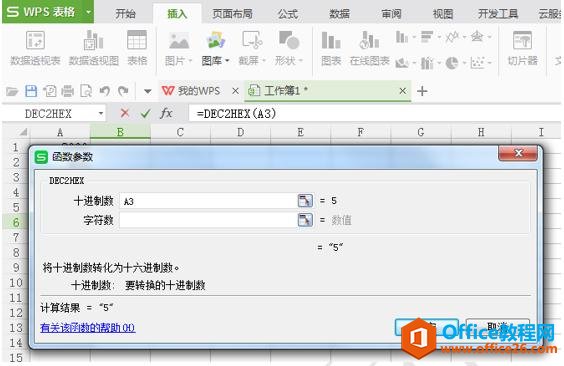Click the Screenshot (截屏) icon
Viewport: 564px width, 366px height.
tap(252, 40)
